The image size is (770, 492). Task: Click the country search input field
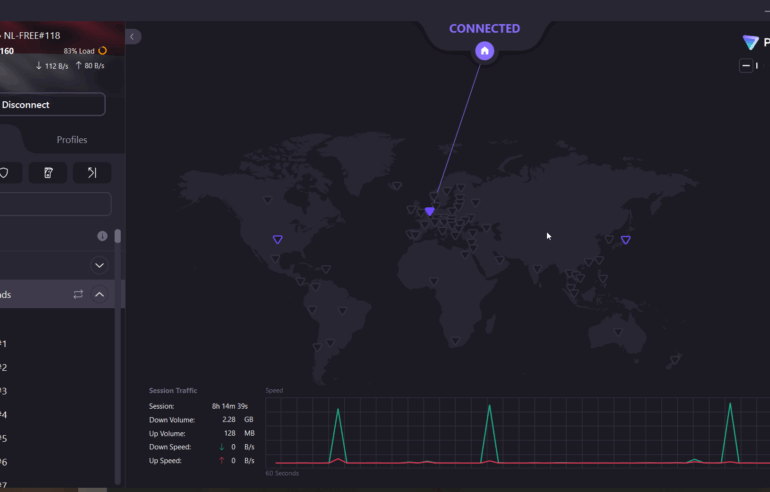pos(55,204)
